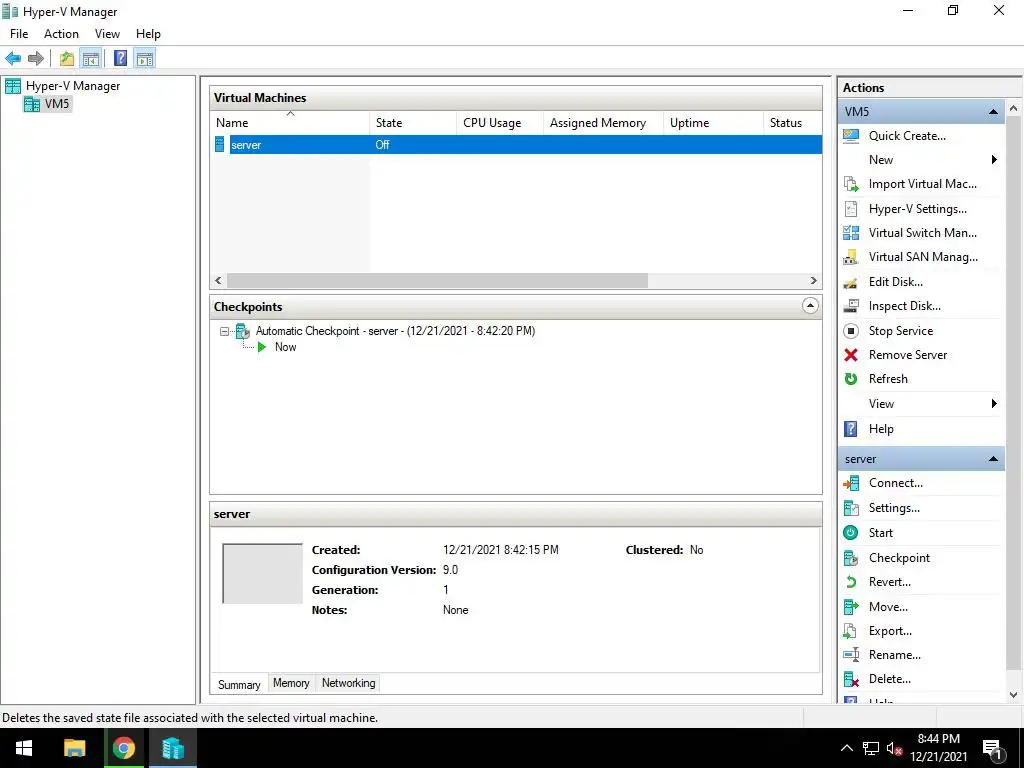Open the View submenu arrow in Actions
Screen dimensions: 1024x768
point(994,404)
